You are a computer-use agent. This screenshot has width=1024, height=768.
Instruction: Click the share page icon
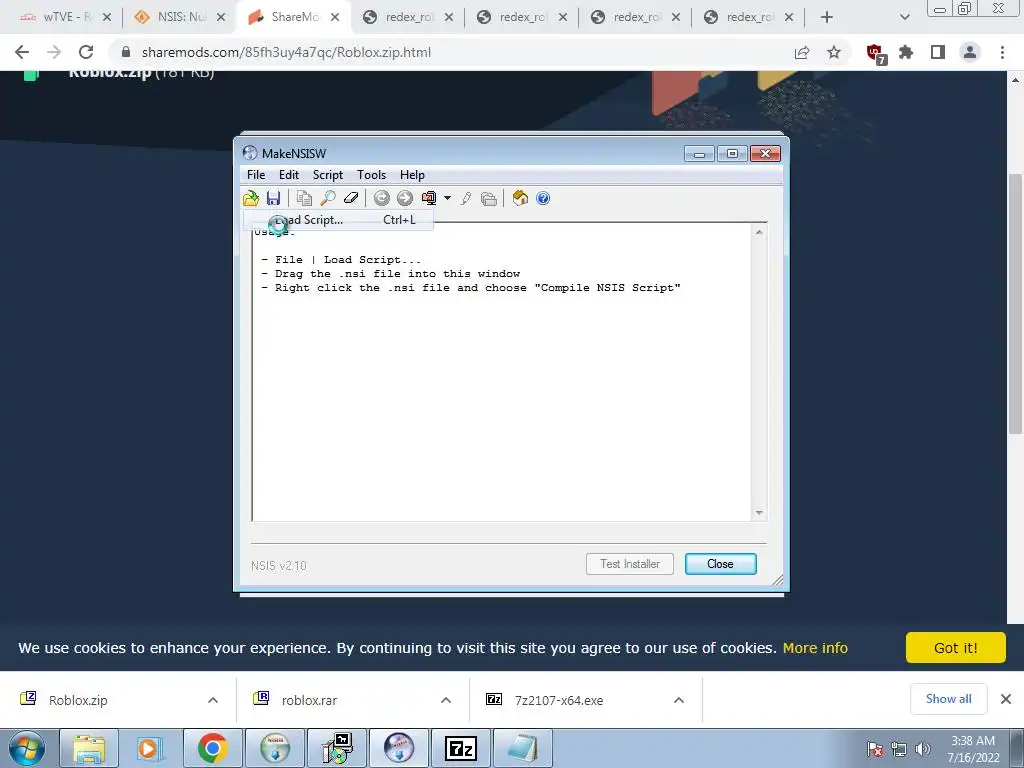pos(802,52)
